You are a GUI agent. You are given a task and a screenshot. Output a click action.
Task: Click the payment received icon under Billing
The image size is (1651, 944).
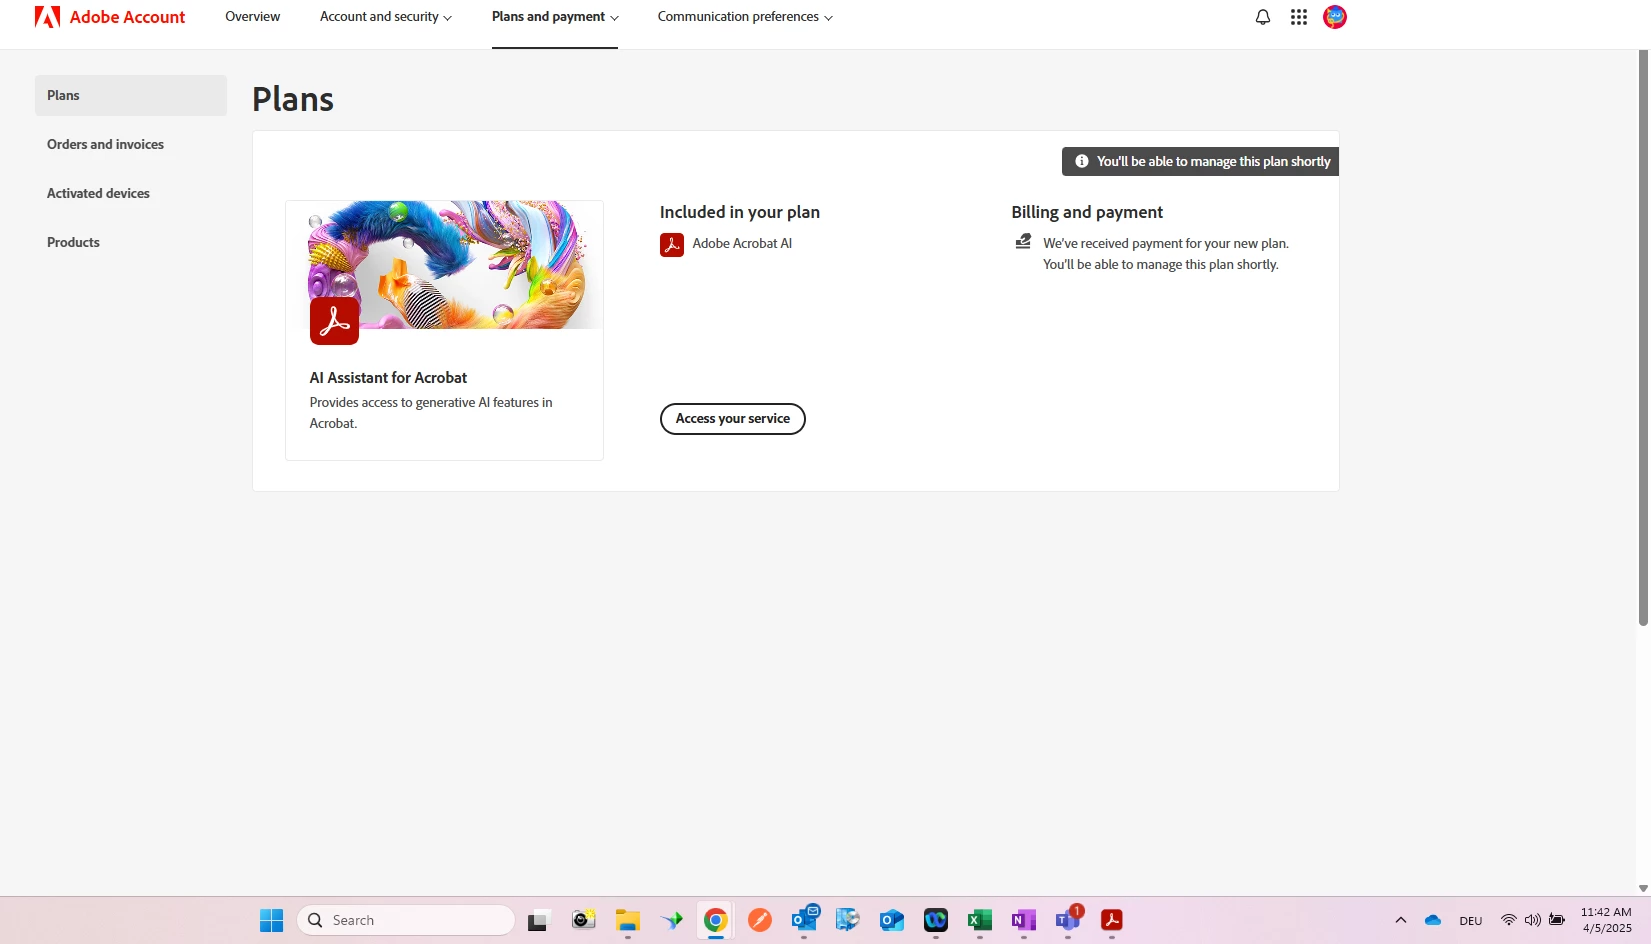(x=1023, y=241)
